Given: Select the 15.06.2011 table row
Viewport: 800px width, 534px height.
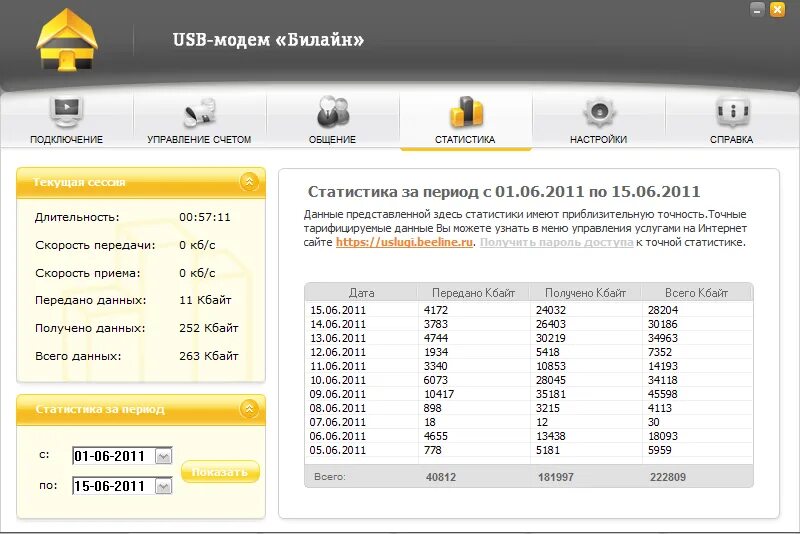Looking at the screenshot, I should click(x=529, y=310).
